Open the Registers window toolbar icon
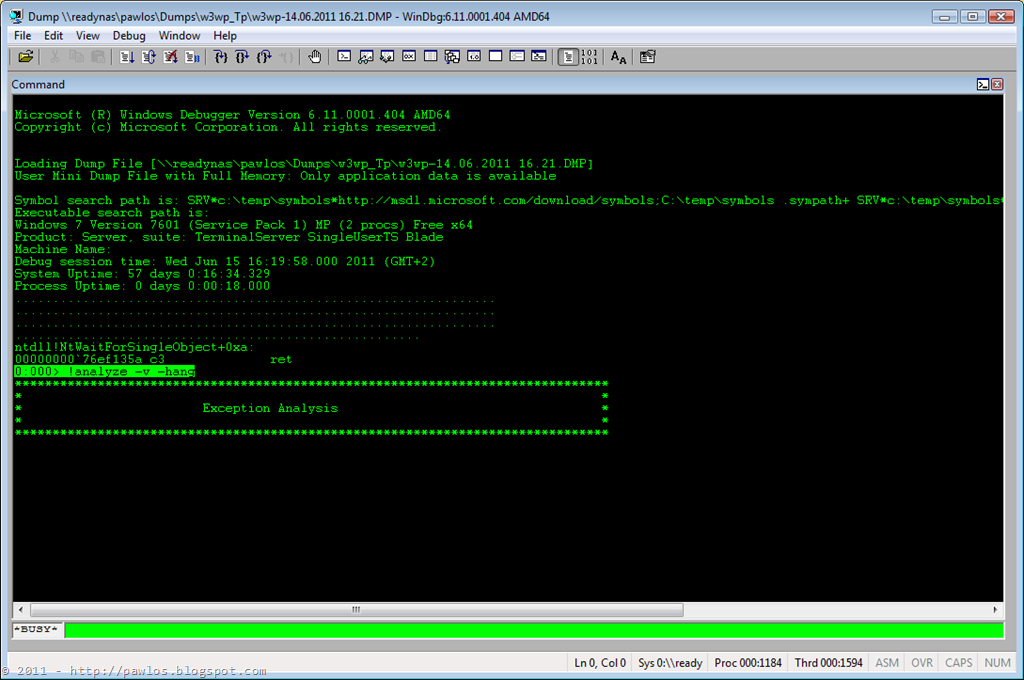1024x680 pixels. tap(409, 57)
